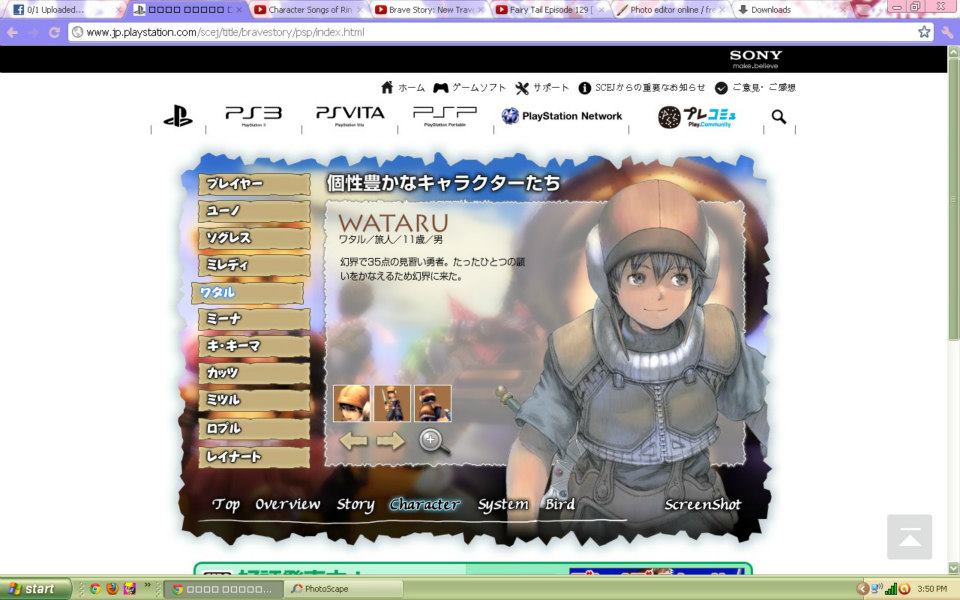Screen dimensions: 960x600
Task: Open the Windows start menu
Action: coord(36,589)
